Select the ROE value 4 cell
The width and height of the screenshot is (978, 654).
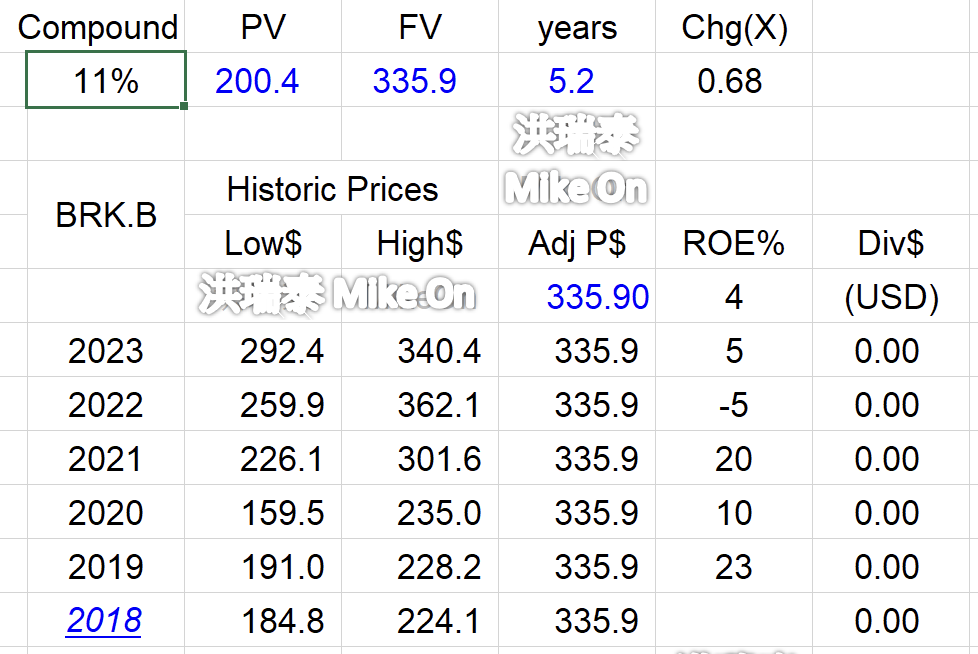coord(734,297)
